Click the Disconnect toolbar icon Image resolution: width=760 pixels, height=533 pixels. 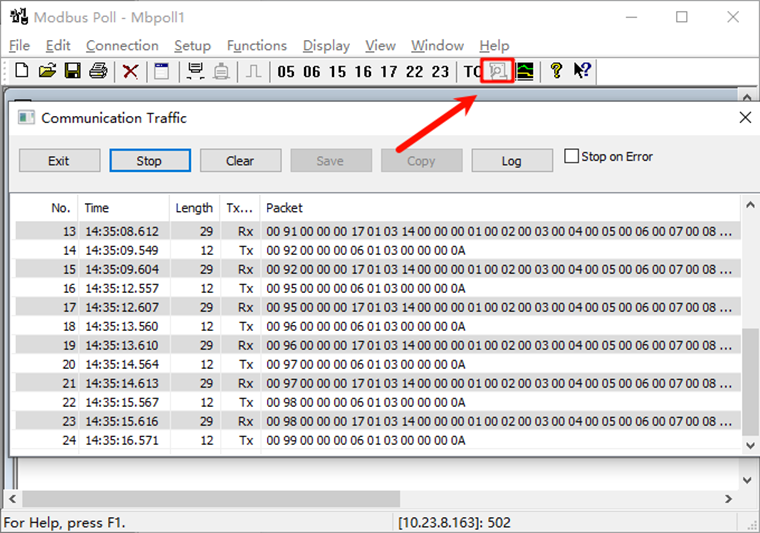[221, 71]
